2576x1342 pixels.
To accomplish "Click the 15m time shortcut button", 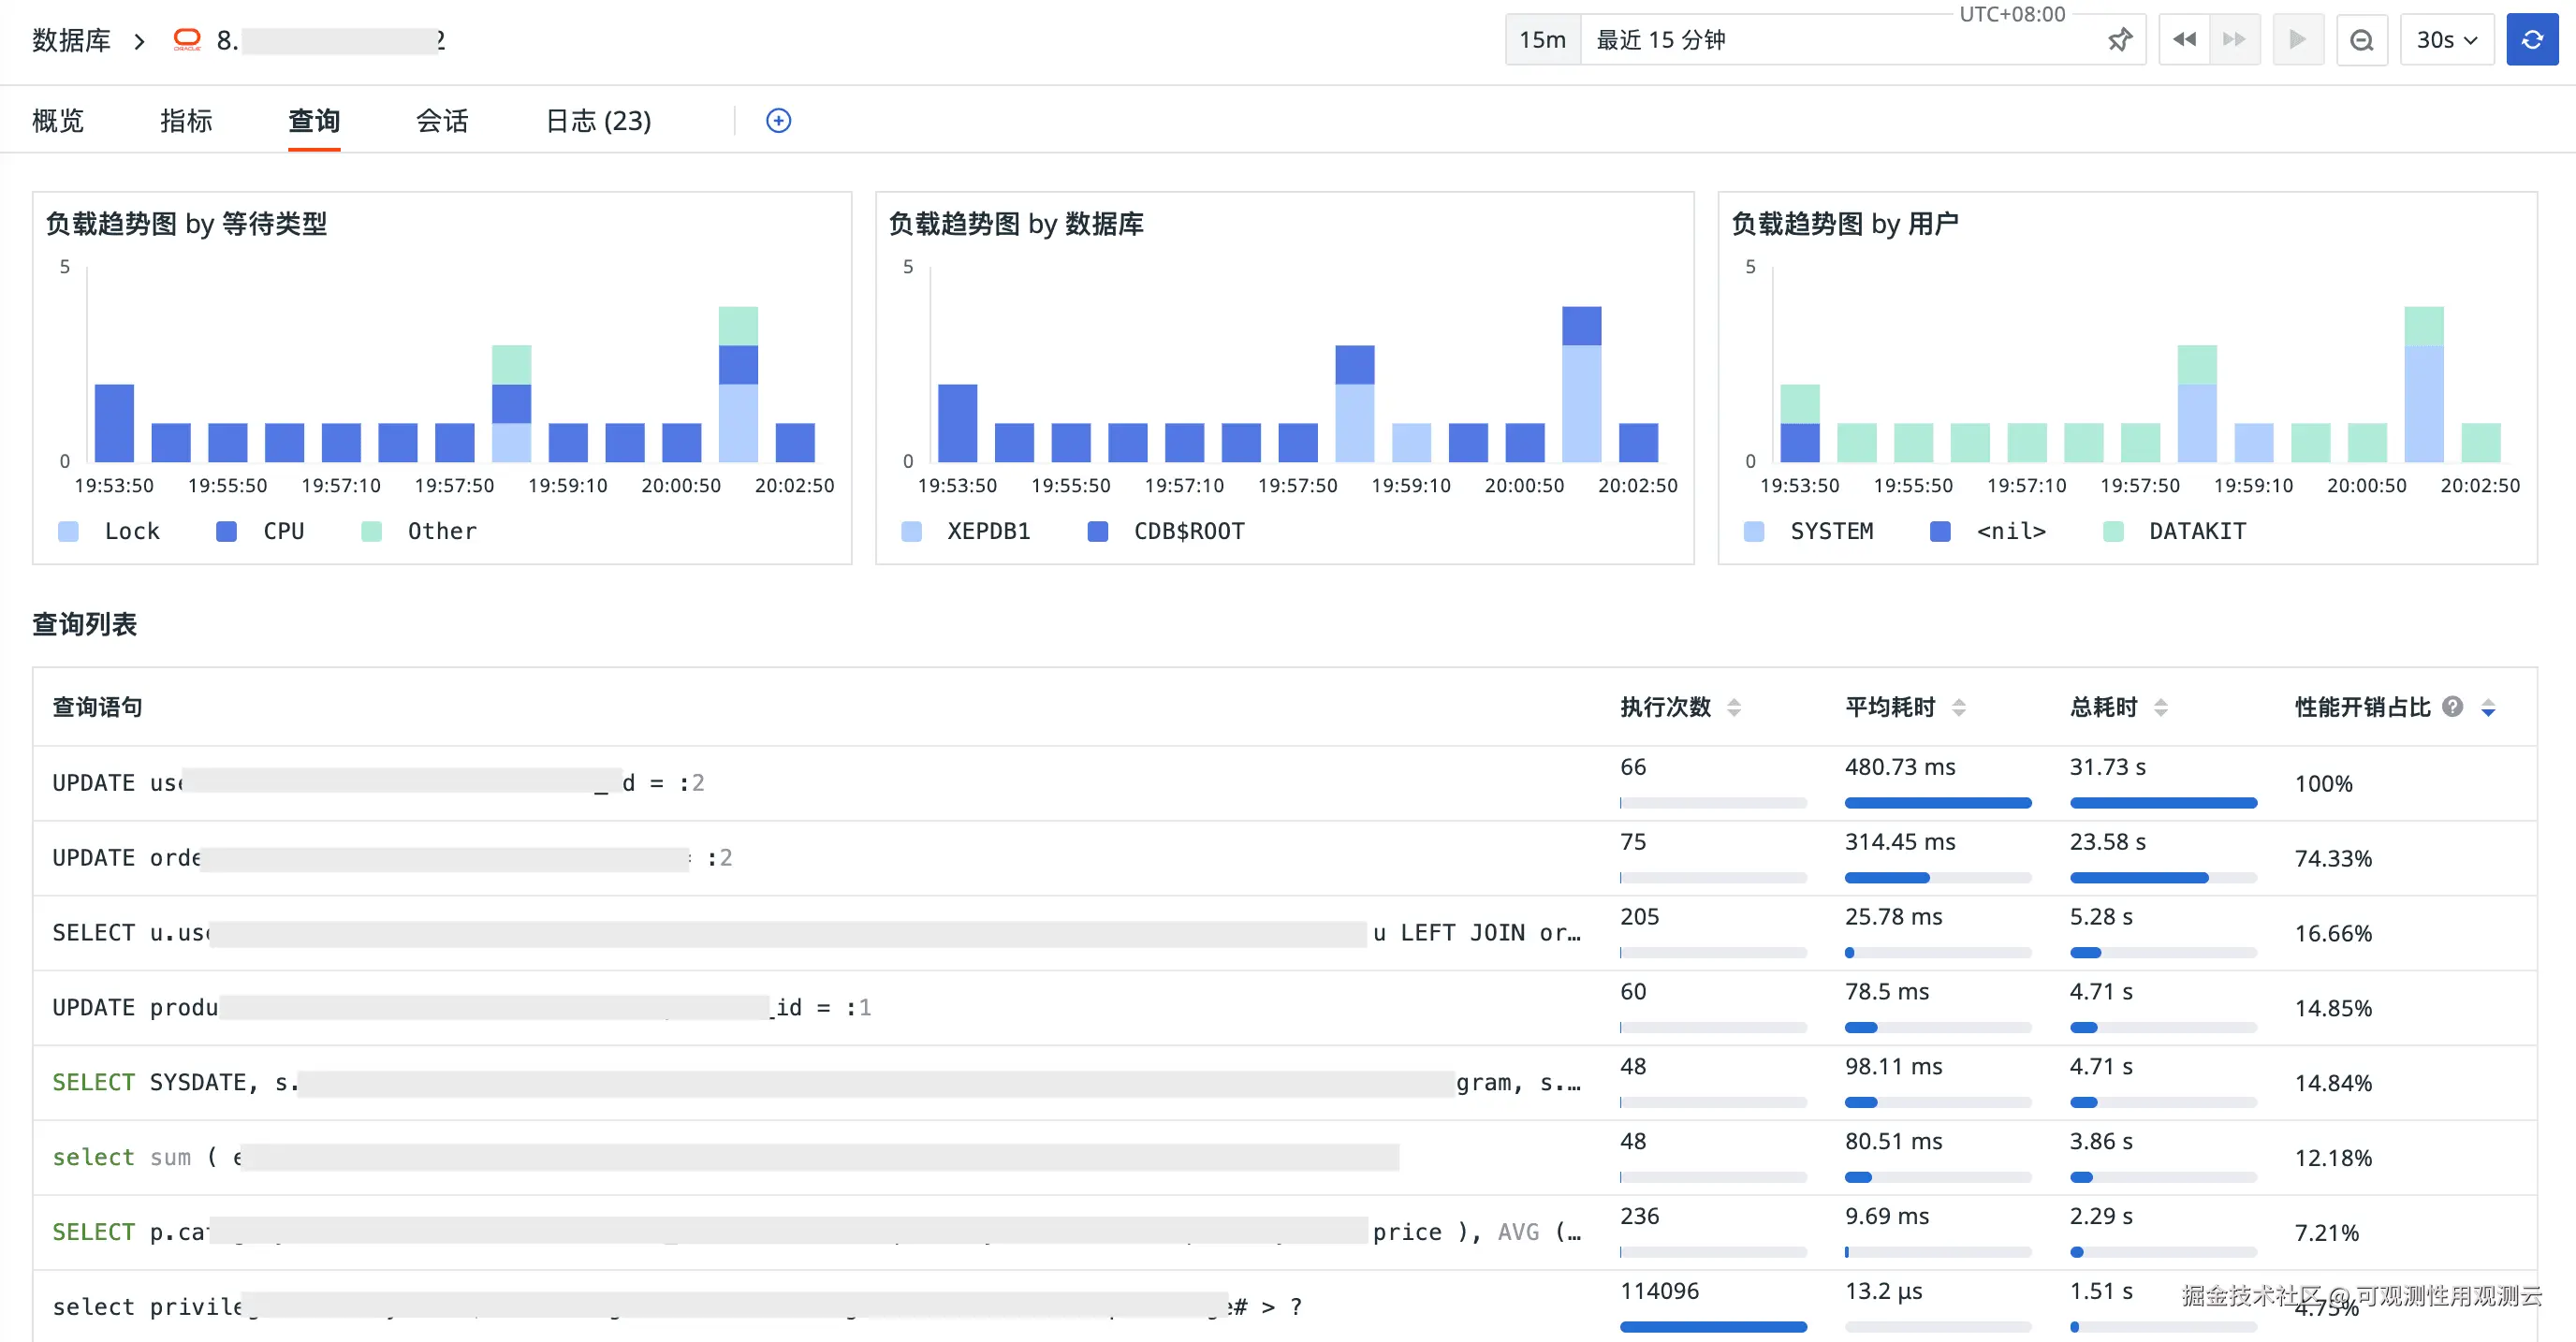I will tap(1542, 40).
